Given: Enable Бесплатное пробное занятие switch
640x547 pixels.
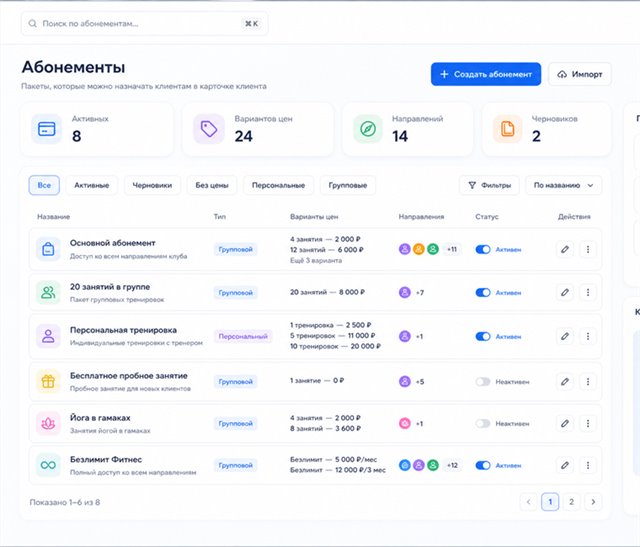Looking at the screenshot, I should 483,382.
